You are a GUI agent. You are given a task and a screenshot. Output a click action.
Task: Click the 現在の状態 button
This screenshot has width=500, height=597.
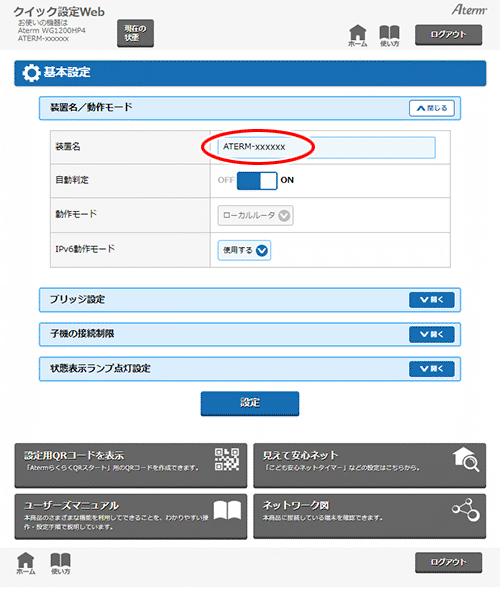(135, 33)
